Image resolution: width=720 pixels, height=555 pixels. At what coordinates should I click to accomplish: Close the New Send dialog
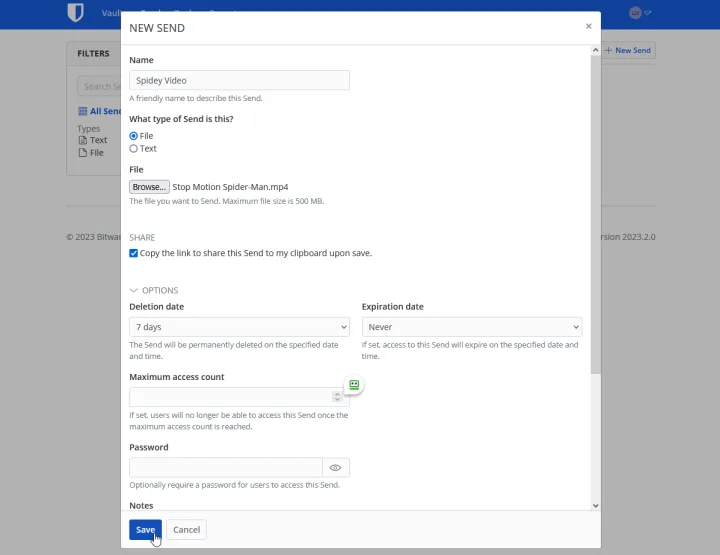point(588,26)
